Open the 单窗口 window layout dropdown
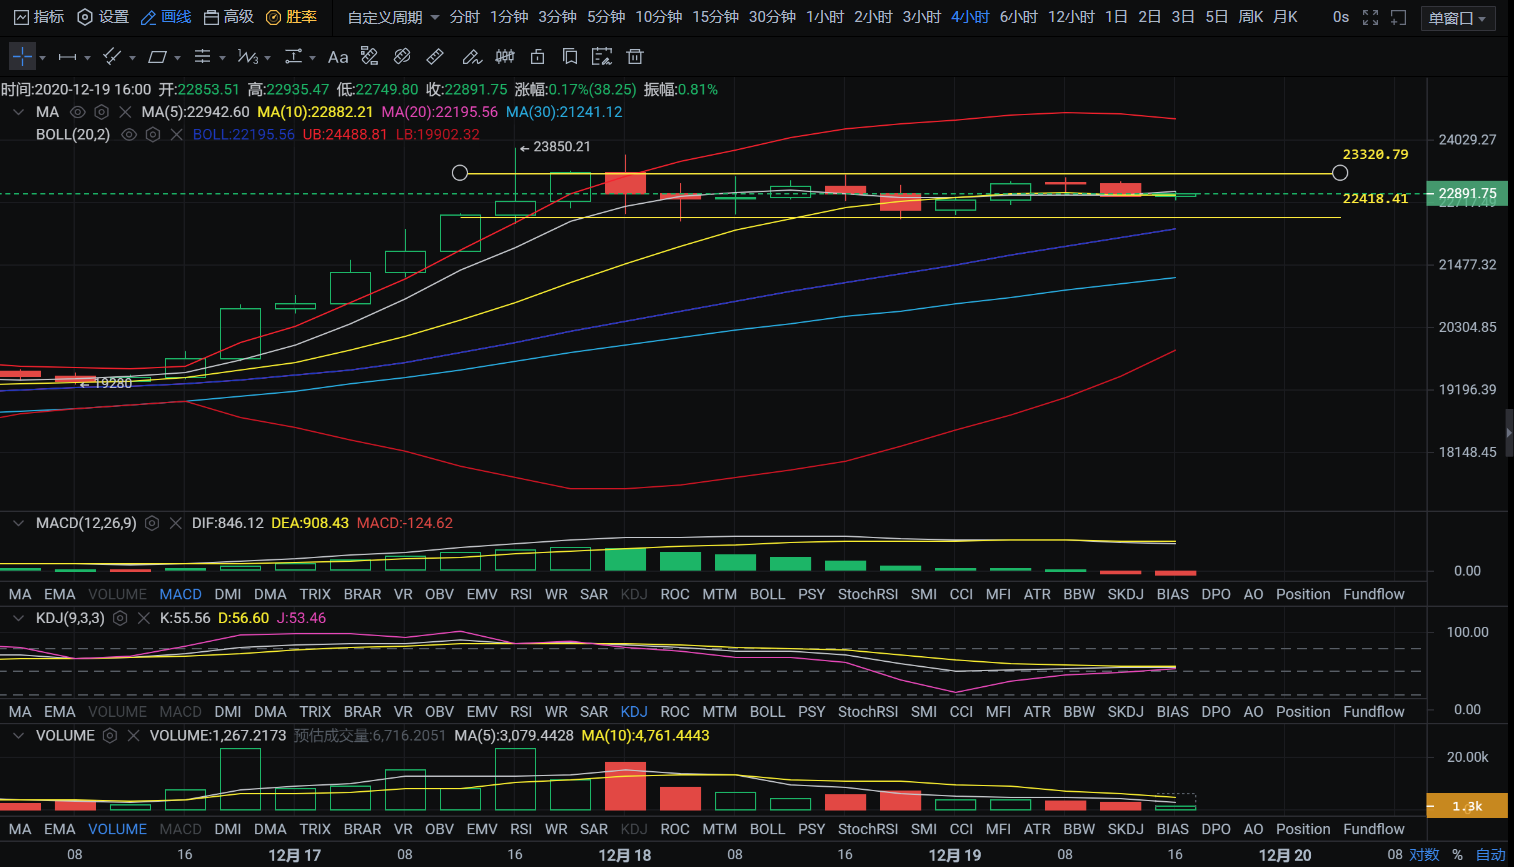The width and height of the screenshot is (1514, 867). [1457, 18]
